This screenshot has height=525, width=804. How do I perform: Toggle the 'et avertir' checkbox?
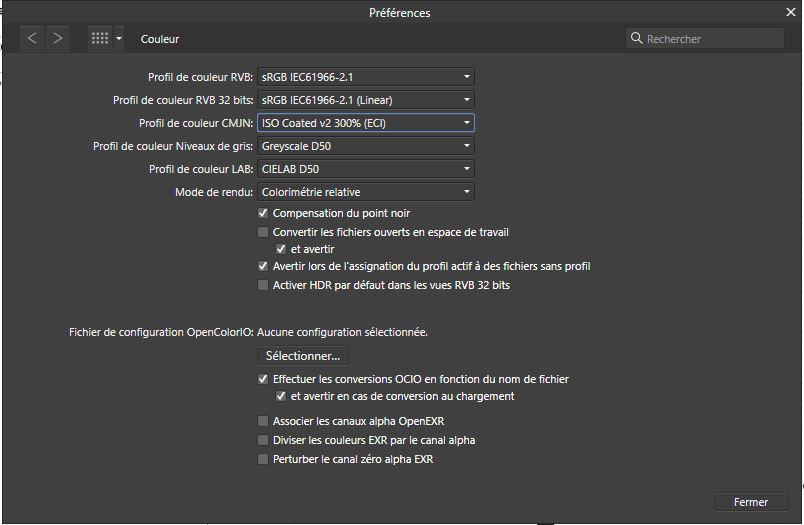(281, 249)
